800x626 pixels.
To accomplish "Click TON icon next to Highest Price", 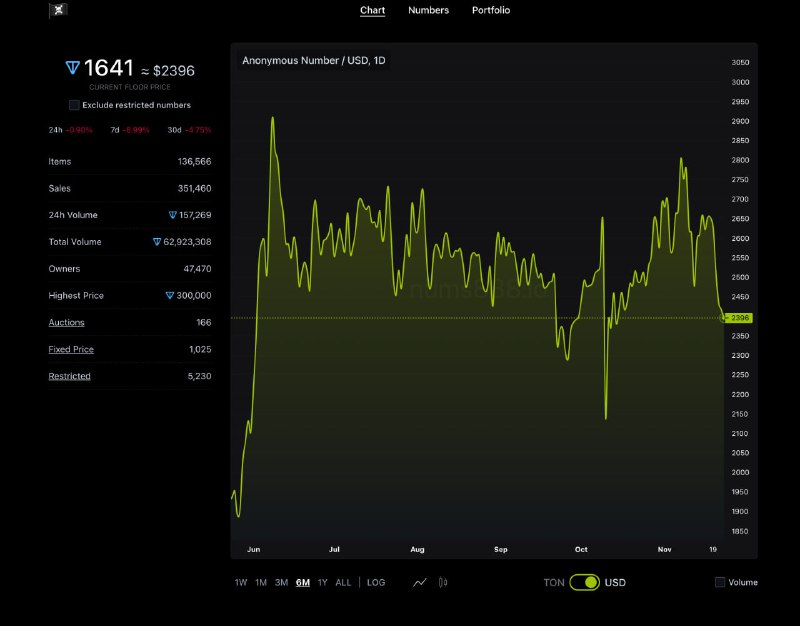I will [x=170, y=296].
